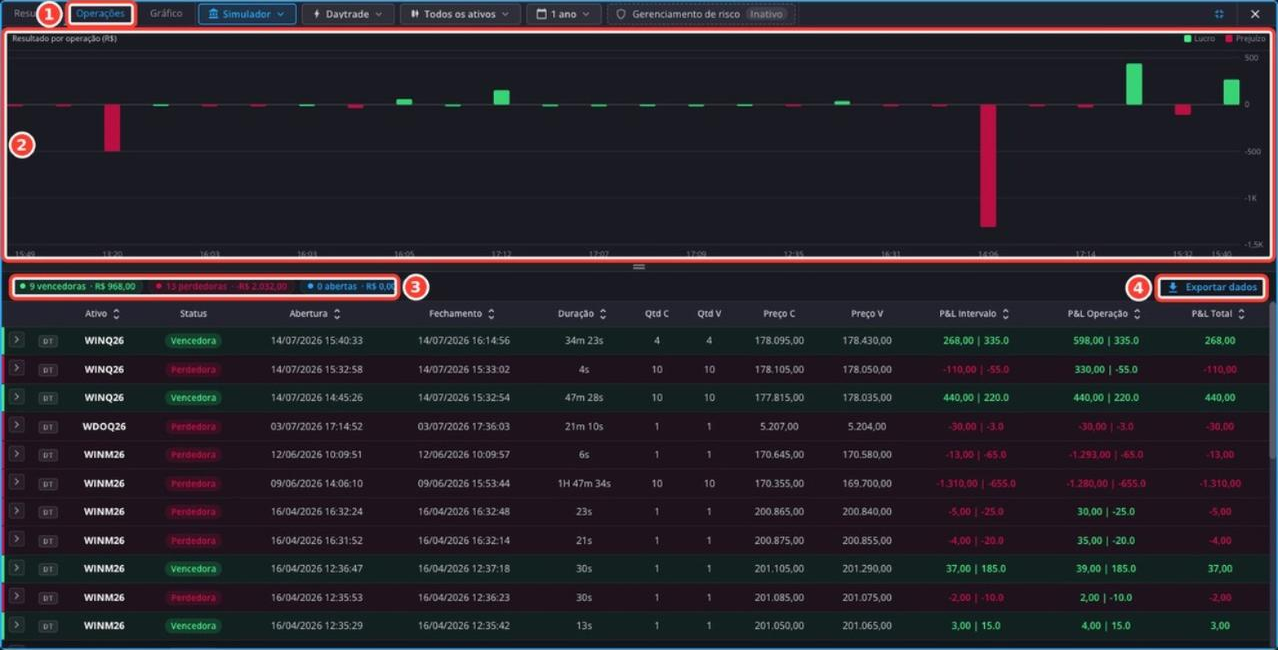Click Exportar dados to export the table
Image resolution: width=1278 pixels, height=650 pixels.
[x=1212, y=288]
